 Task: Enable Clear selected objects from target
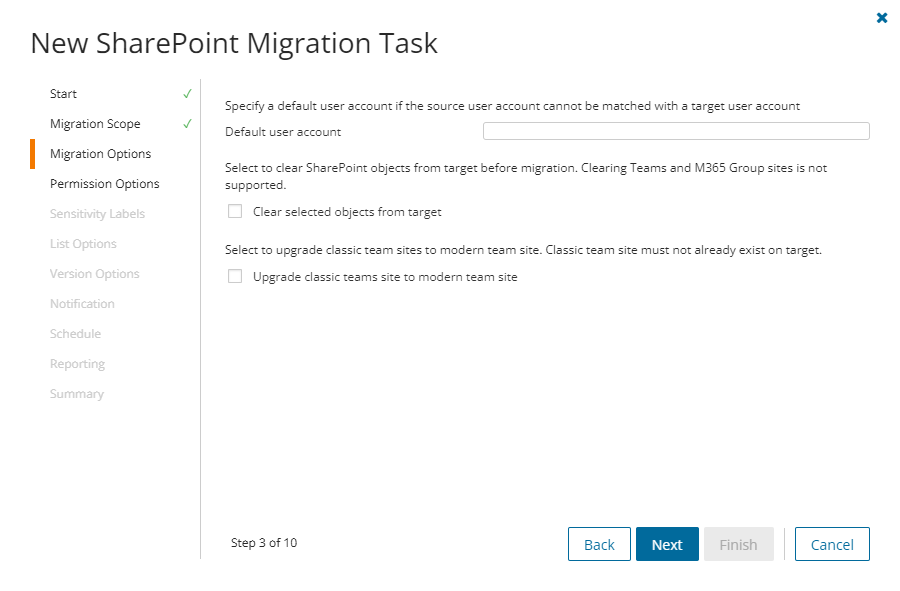[235, 211]
